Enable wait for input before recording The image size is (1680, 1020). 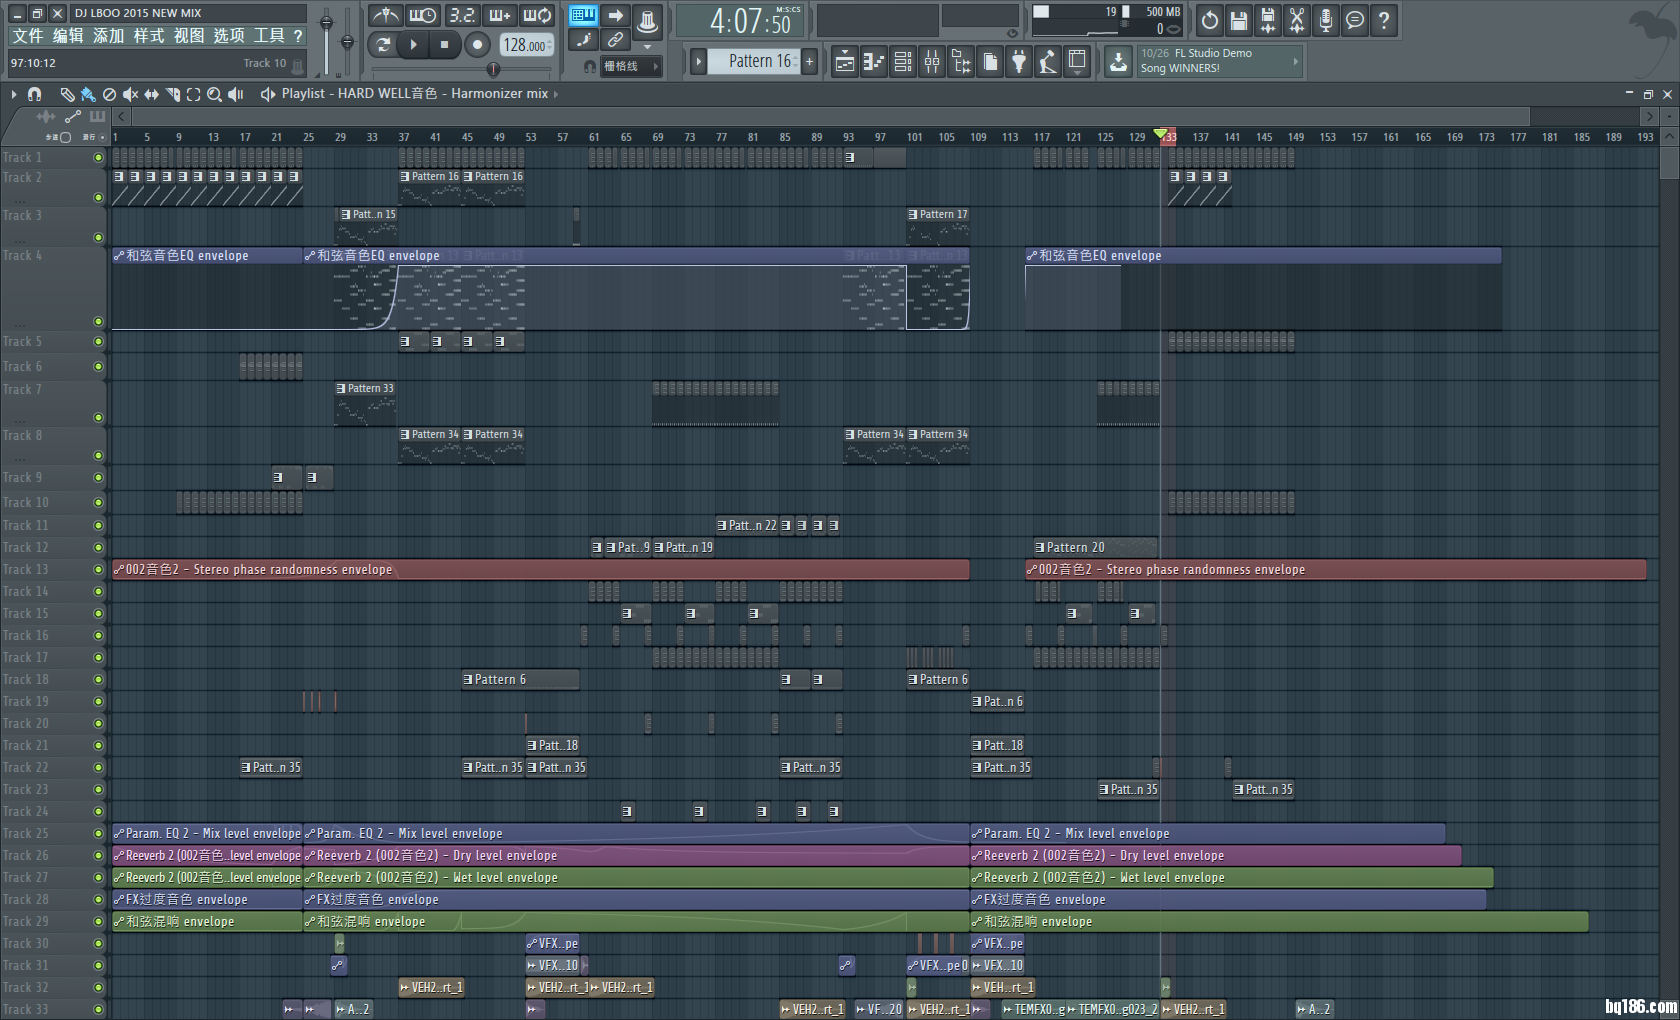[423, 15]
